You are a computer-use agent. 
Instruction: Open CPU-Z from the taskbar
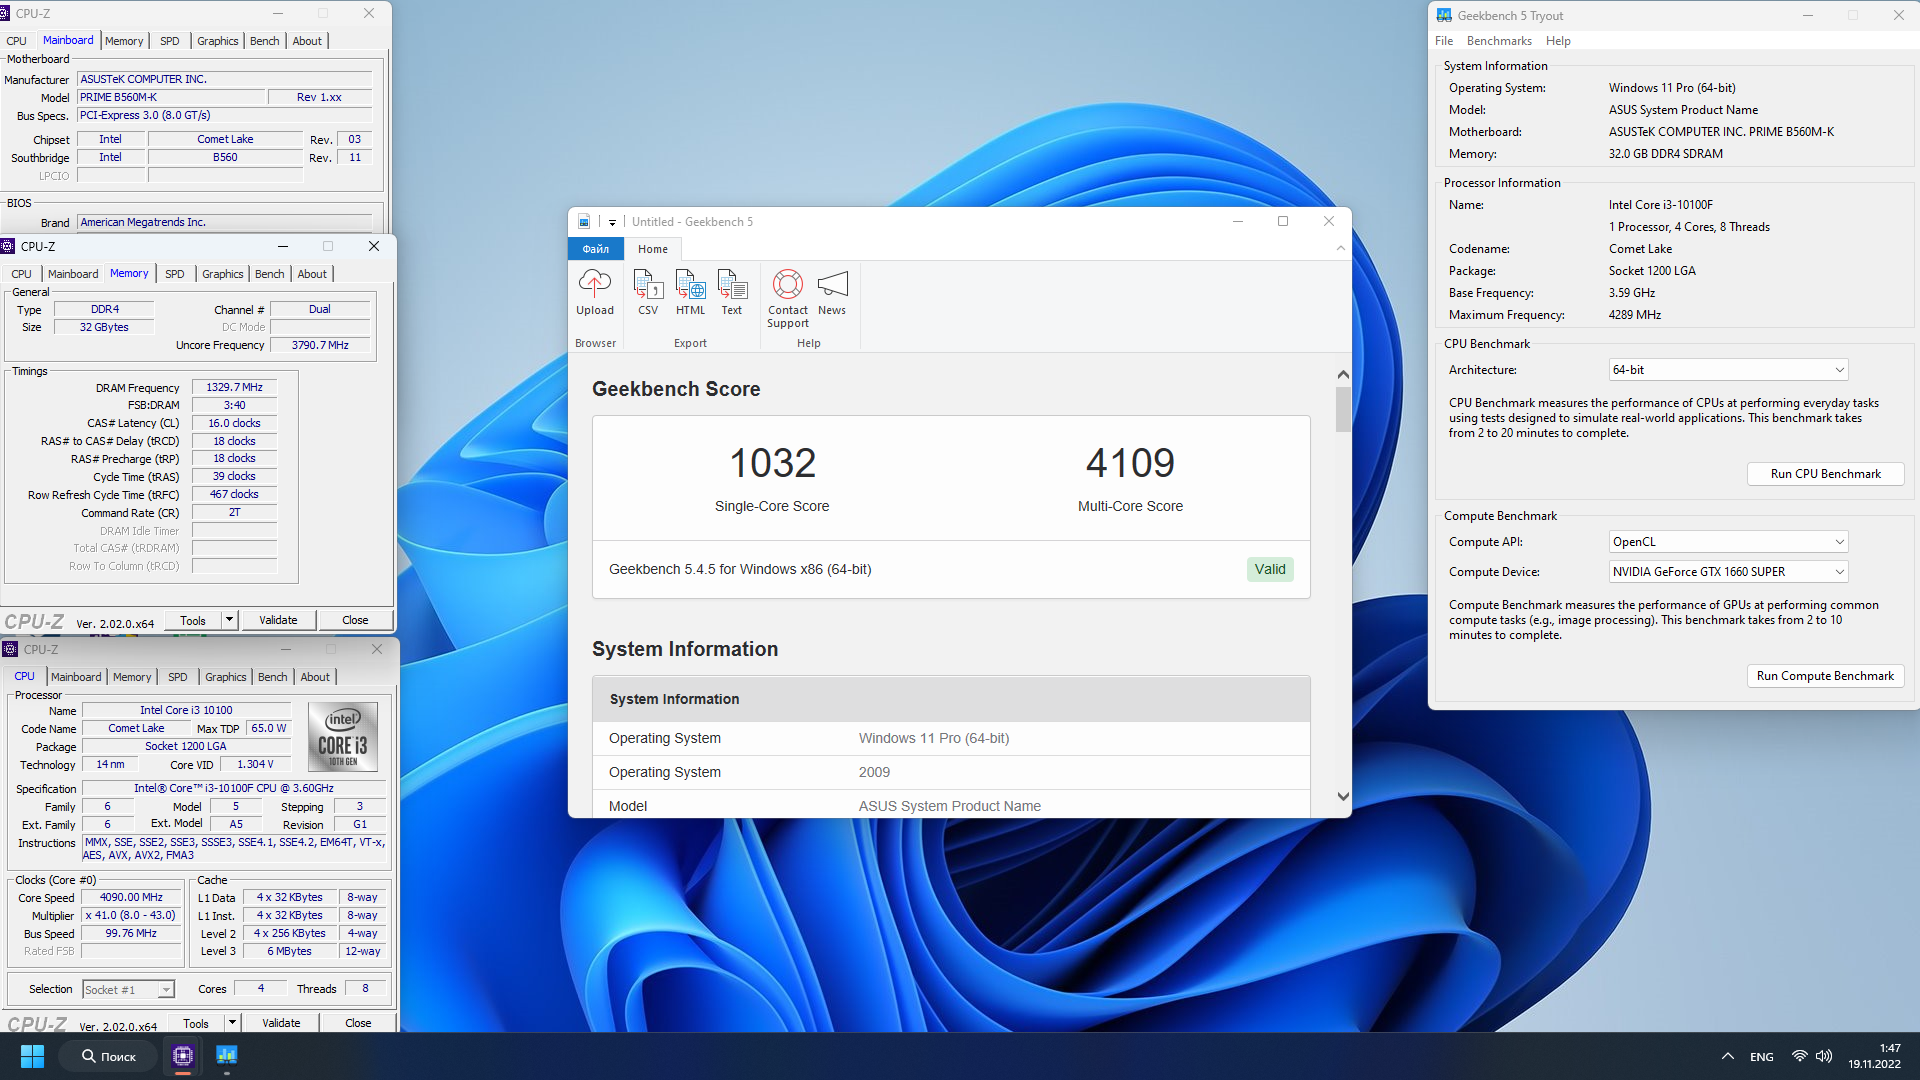(x=183, y=1056)
